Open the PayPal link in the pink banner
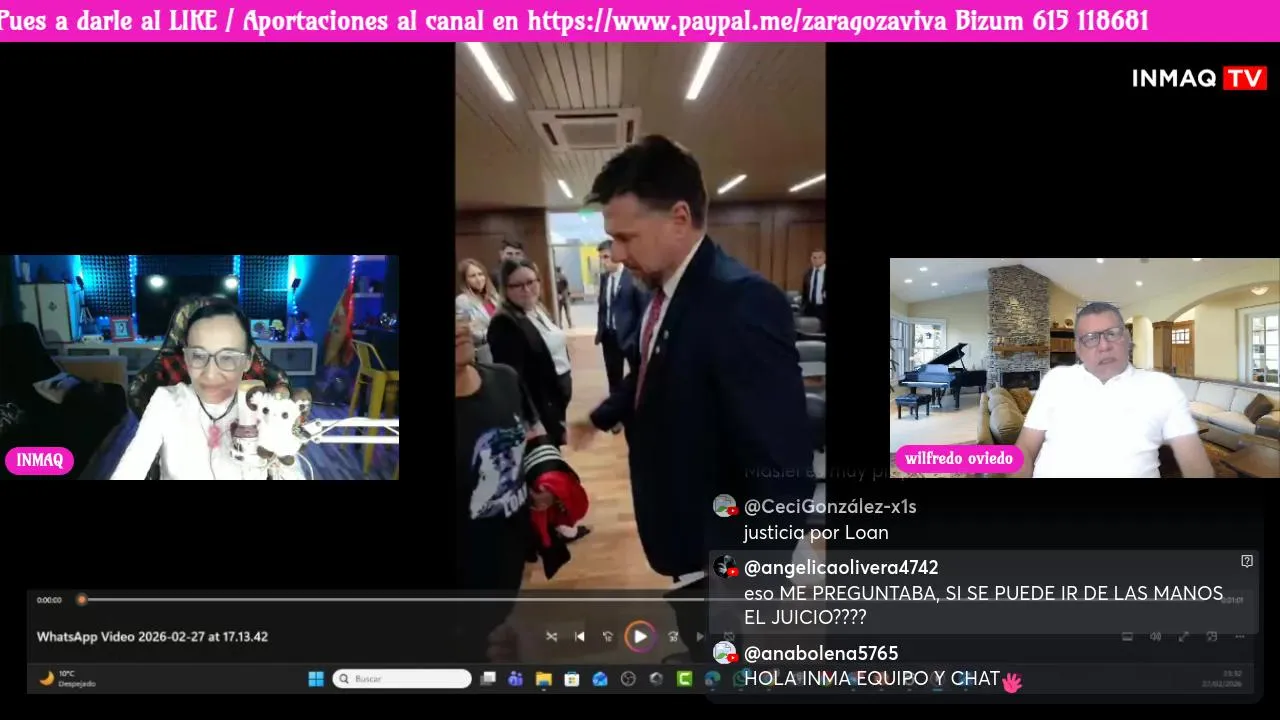 tap(737, 21)
